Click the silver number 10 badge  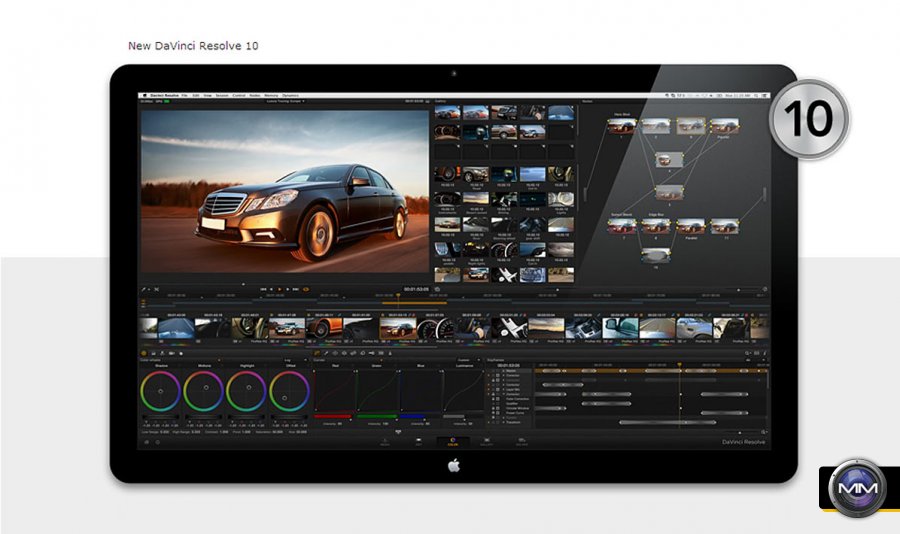[x=808, y=120]
